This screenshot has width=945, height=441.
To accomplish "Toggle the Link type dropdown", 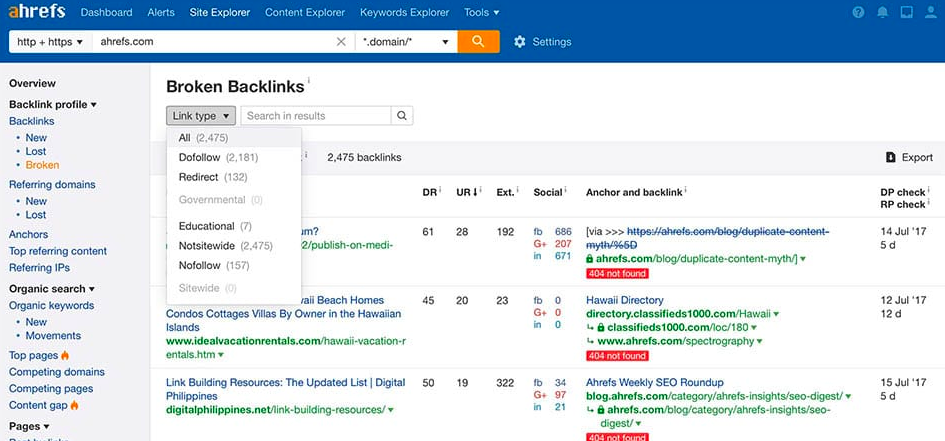I will 201,116.
